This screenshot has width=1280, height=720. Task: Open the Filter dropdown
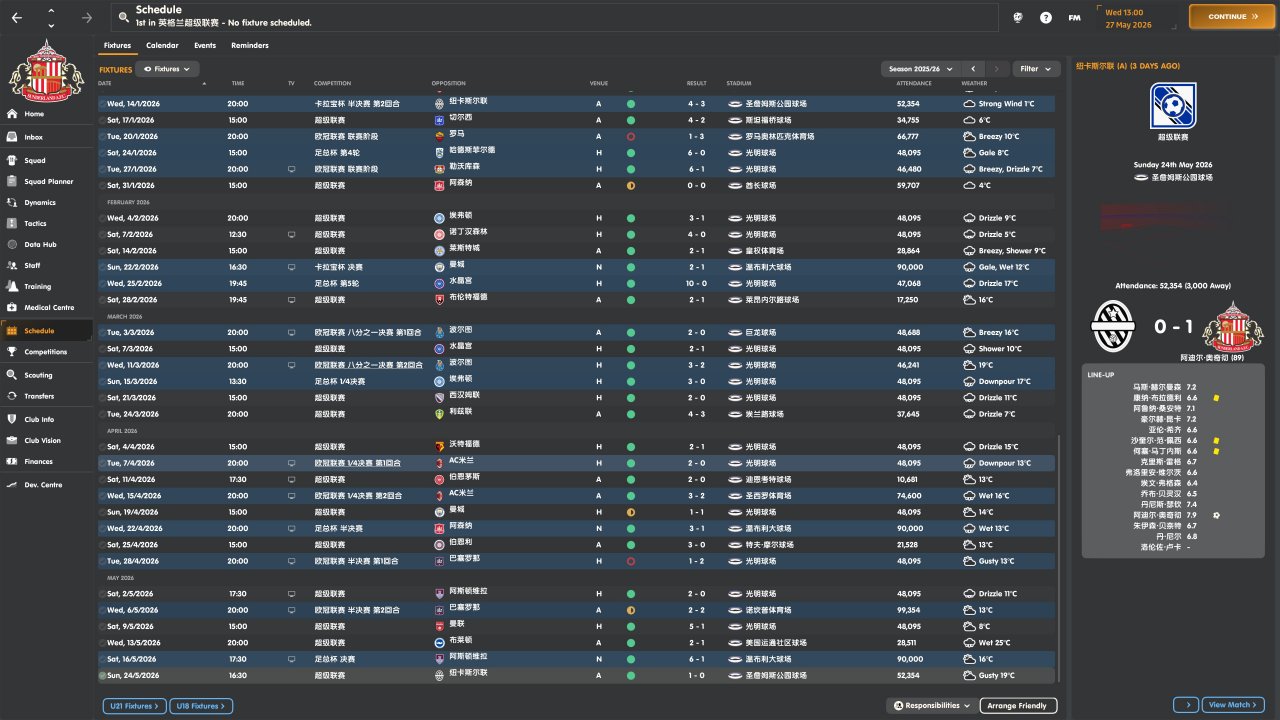pos(1036,69)
